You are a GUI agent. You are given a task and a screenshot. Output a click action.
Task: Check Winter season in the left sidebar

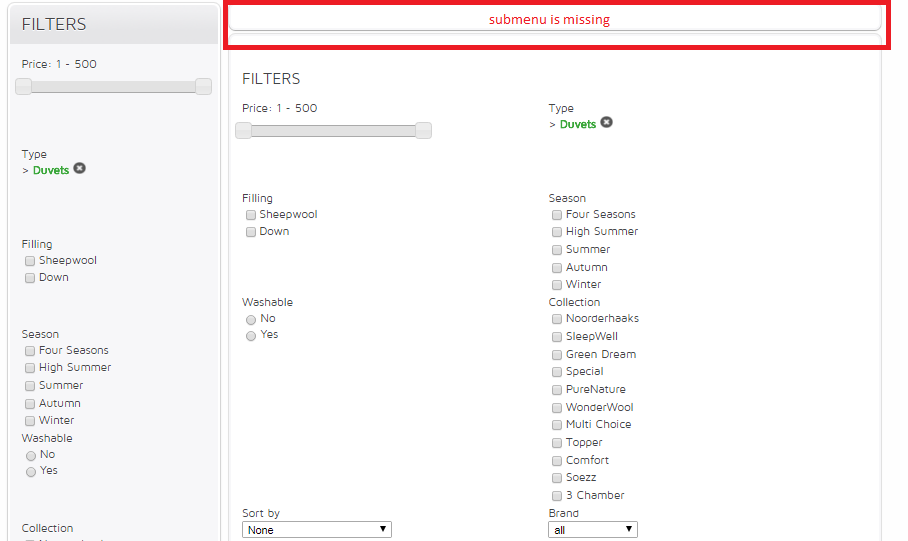(30, 421)
